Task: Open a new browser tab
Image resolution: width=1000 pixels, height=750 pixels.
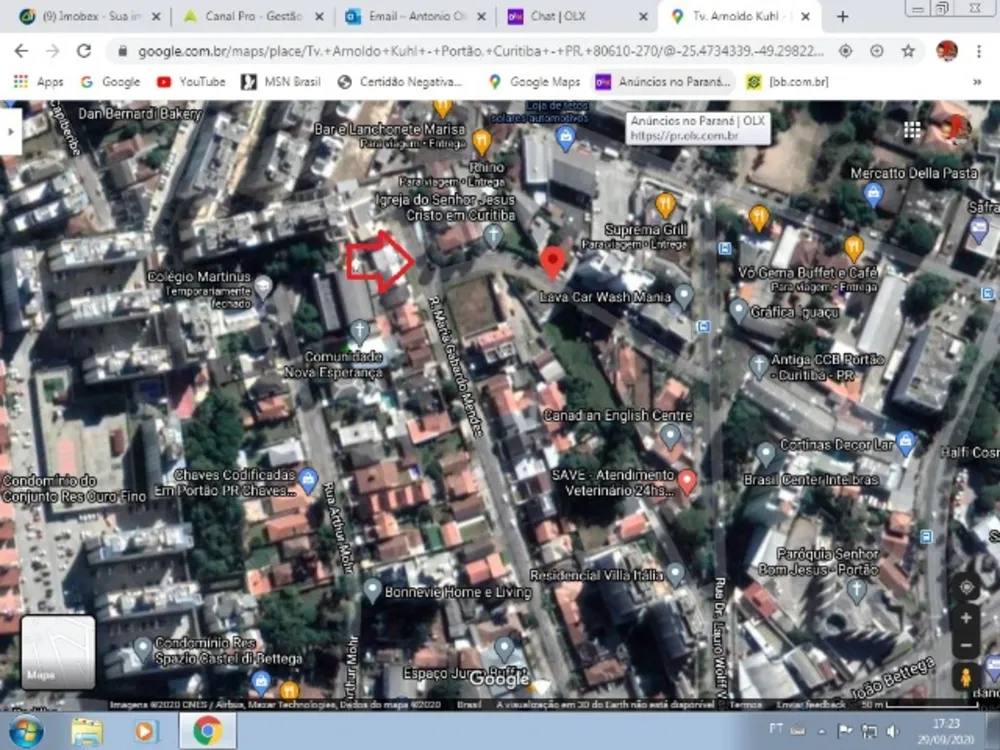Action: [842, 17]
